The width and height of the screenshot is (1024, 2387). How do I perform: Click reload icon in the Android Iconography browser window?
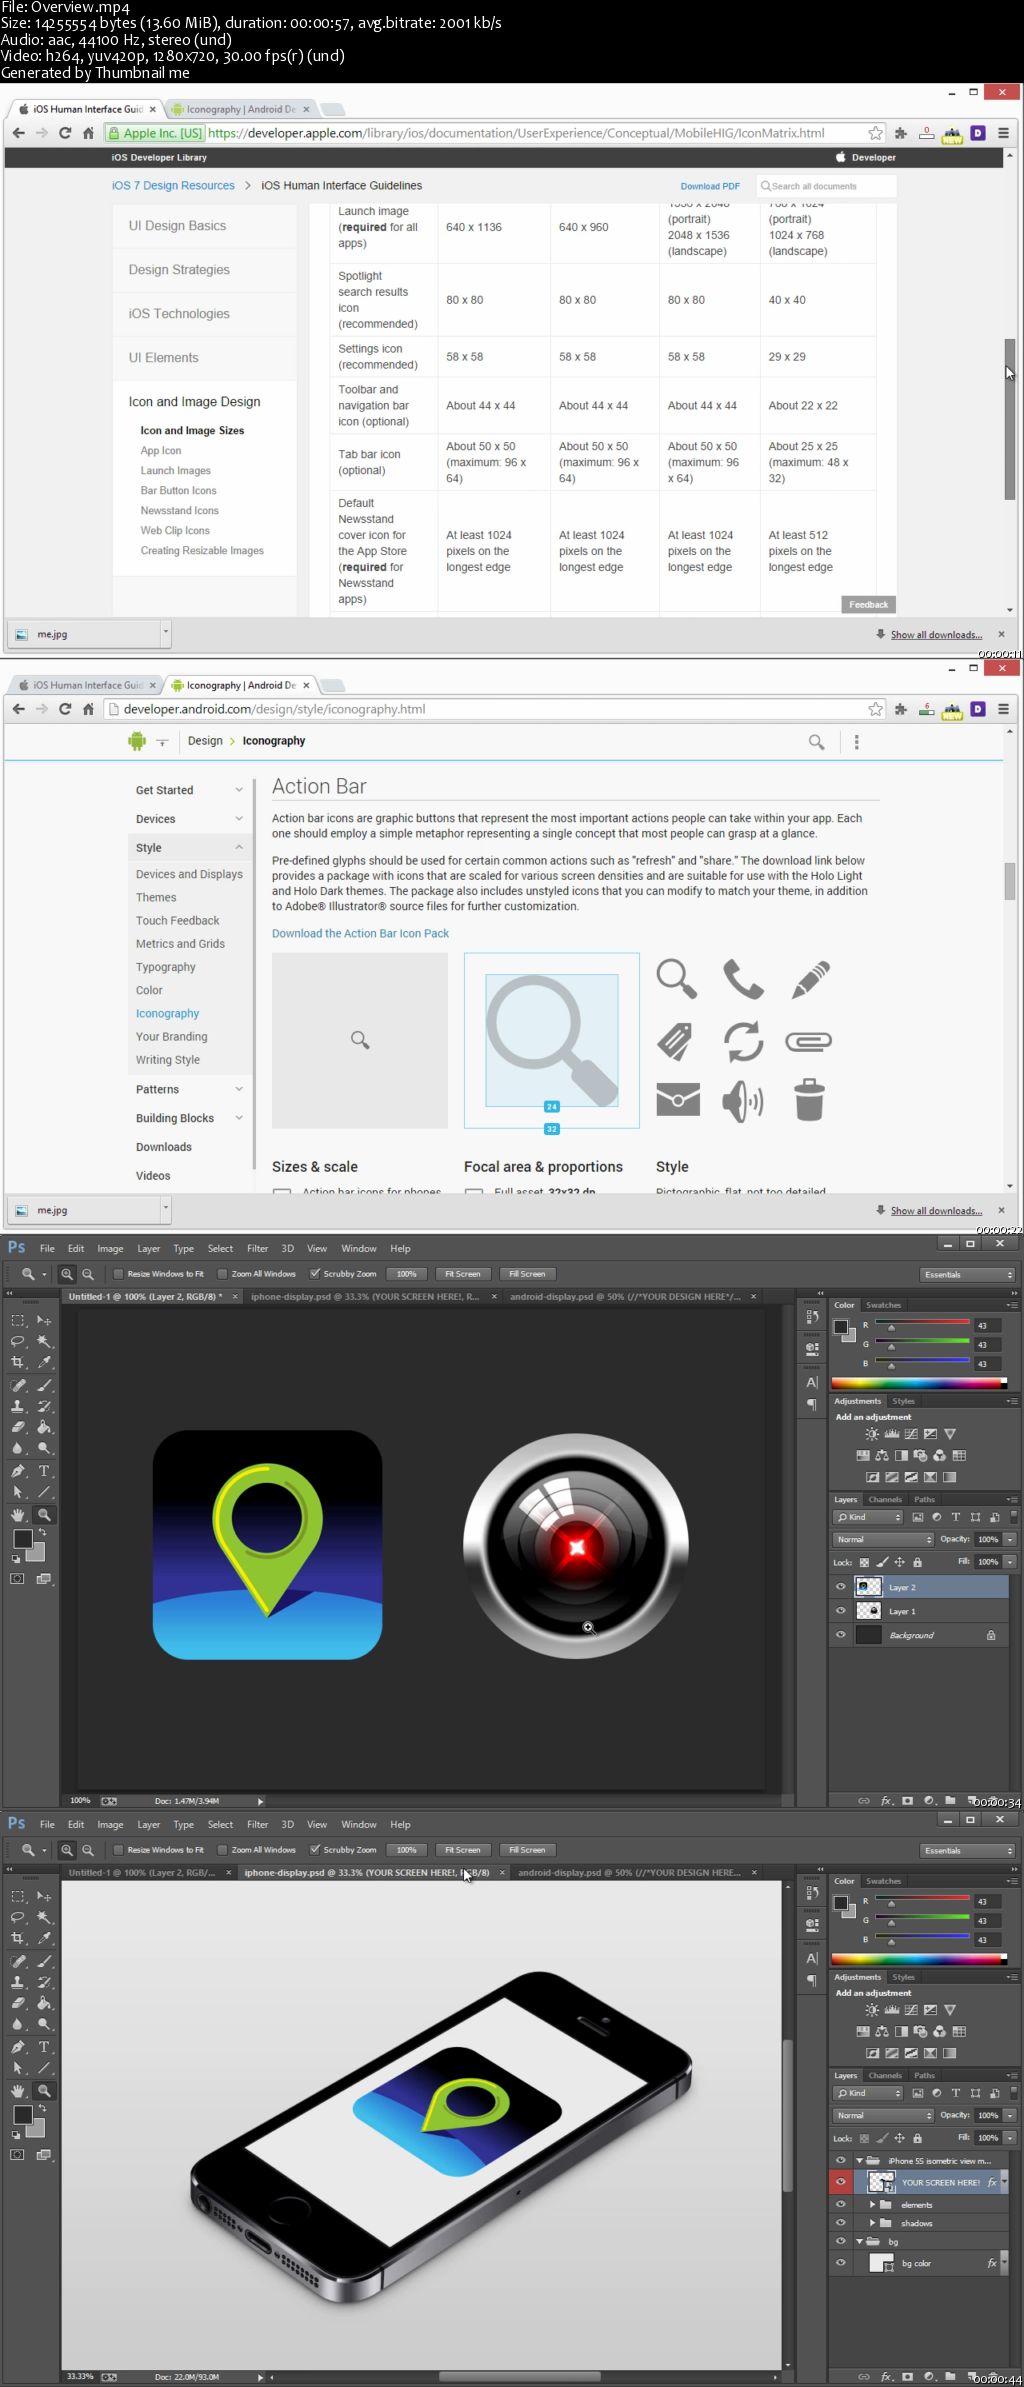tap(65, 709)
